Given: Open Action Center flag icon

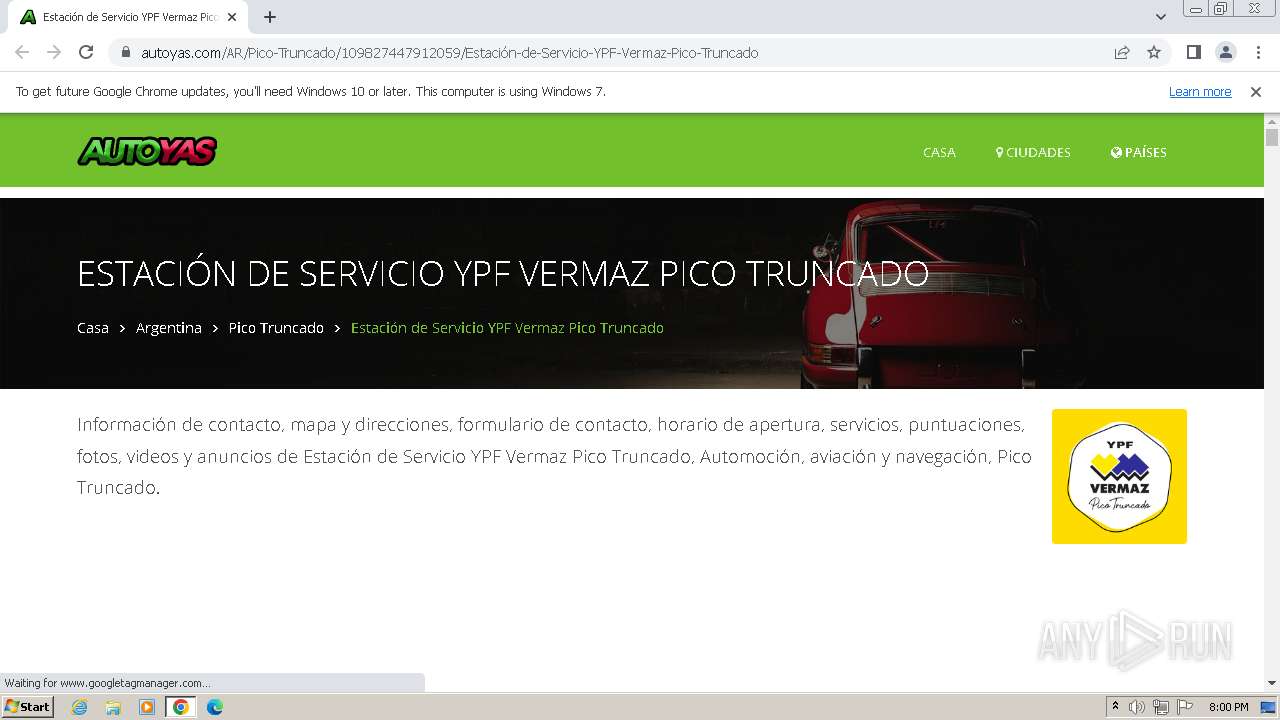Looking at the screenshot, I should tap(1184, 707).
